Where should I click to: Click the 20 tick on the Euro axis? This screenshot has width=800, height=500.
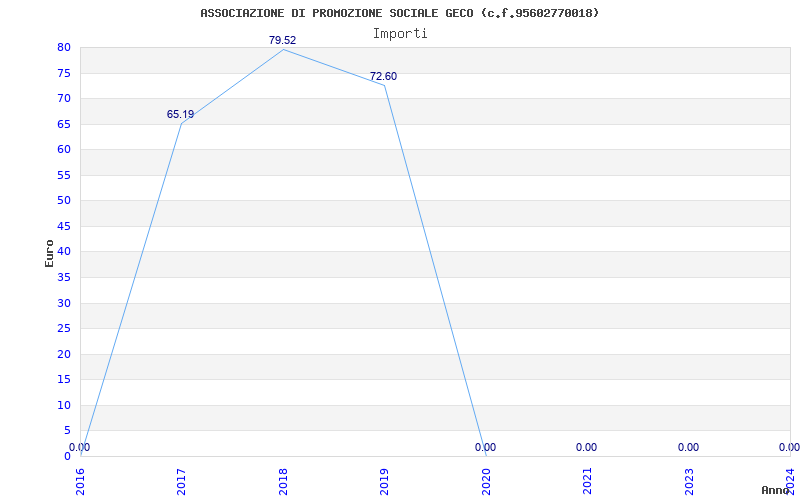[x=64, y=354]
